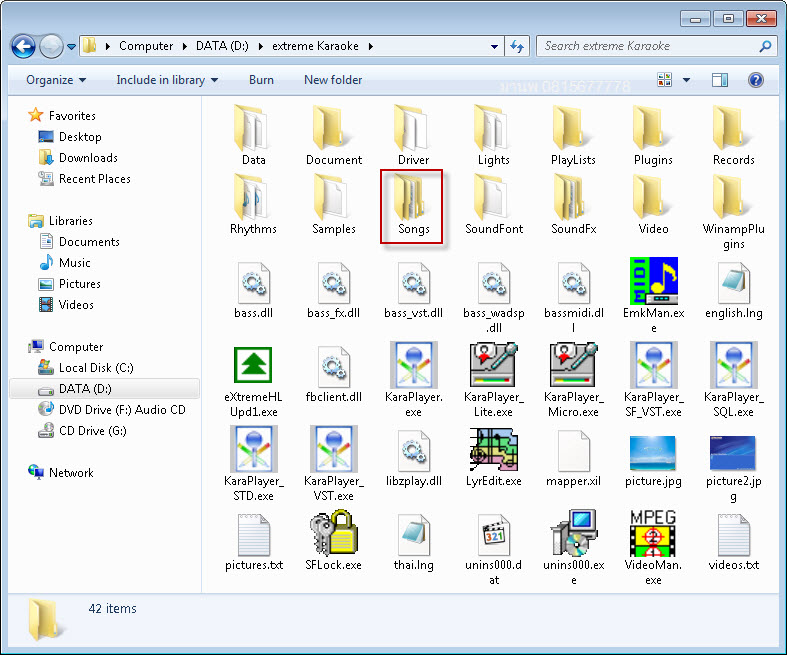Change the view with the views icon
This screenshot has width=787, height=655.
coord(665,79)
